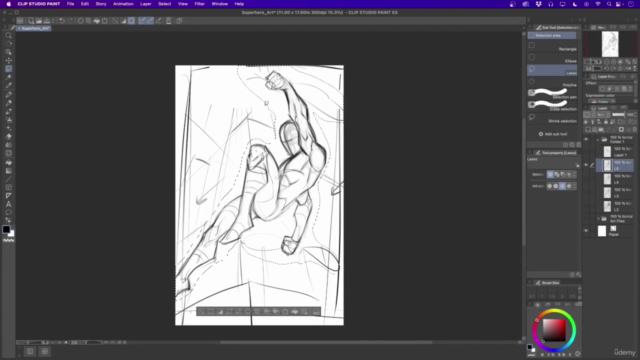Switch to the Superhero_Art canvas tab
This screenshot has height=360, width=640.
coord(34,29)
